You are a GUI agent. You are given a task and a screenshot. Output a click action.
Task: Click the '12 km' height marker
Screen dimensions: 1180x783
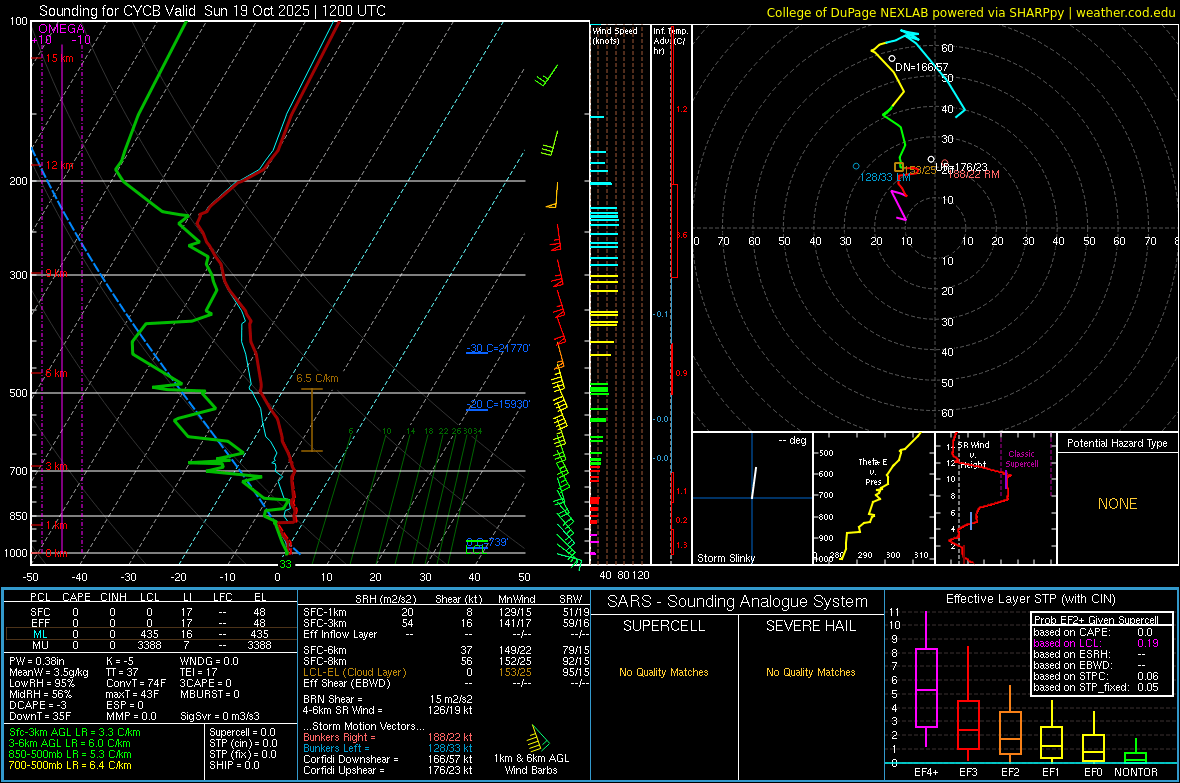point(60,166)
